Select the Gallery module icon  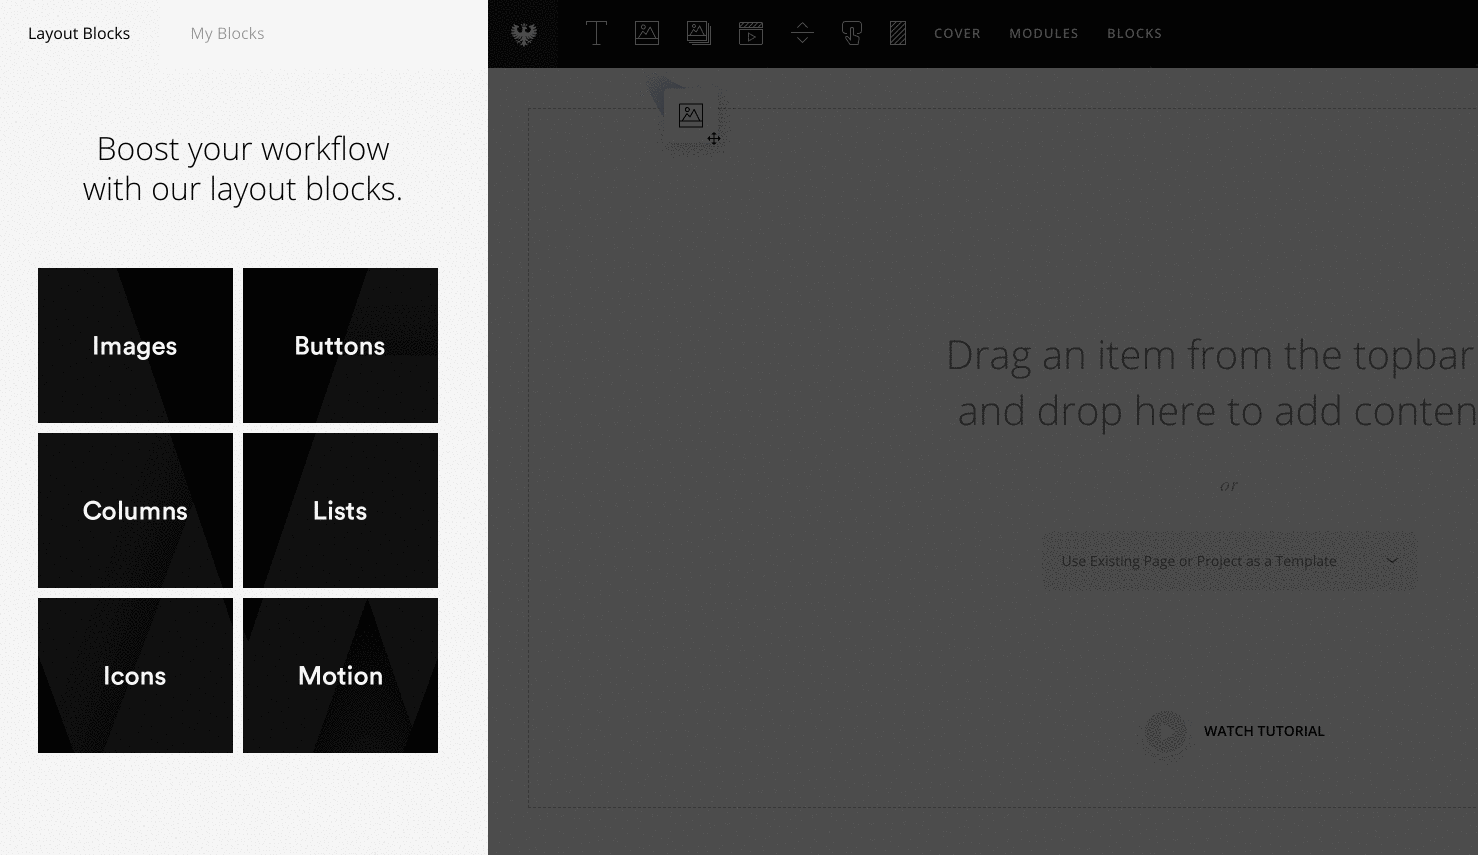(x=699, y=34)
